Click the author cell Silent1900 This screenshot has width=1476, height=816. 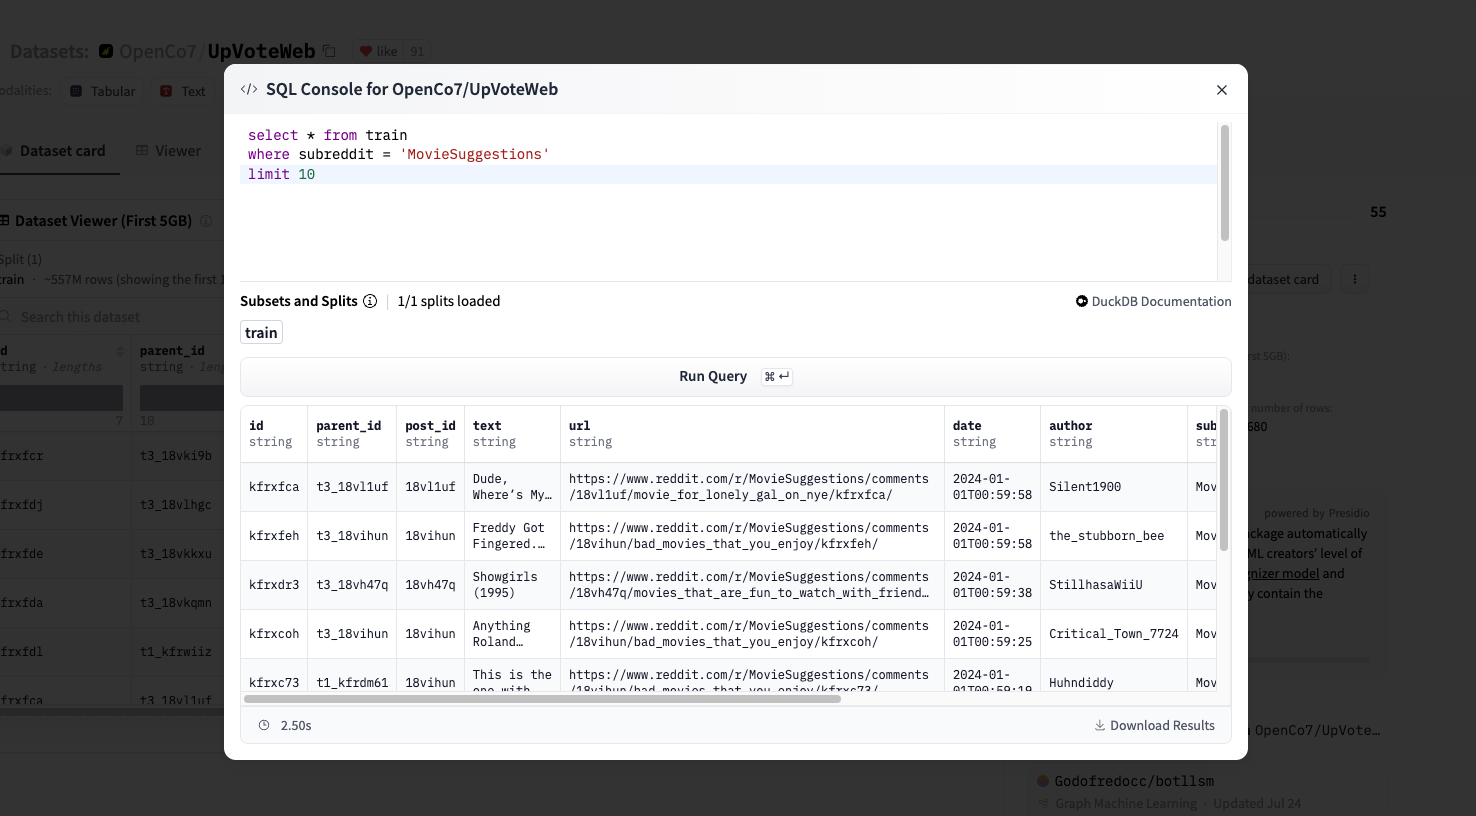[x=1085, y=487]
